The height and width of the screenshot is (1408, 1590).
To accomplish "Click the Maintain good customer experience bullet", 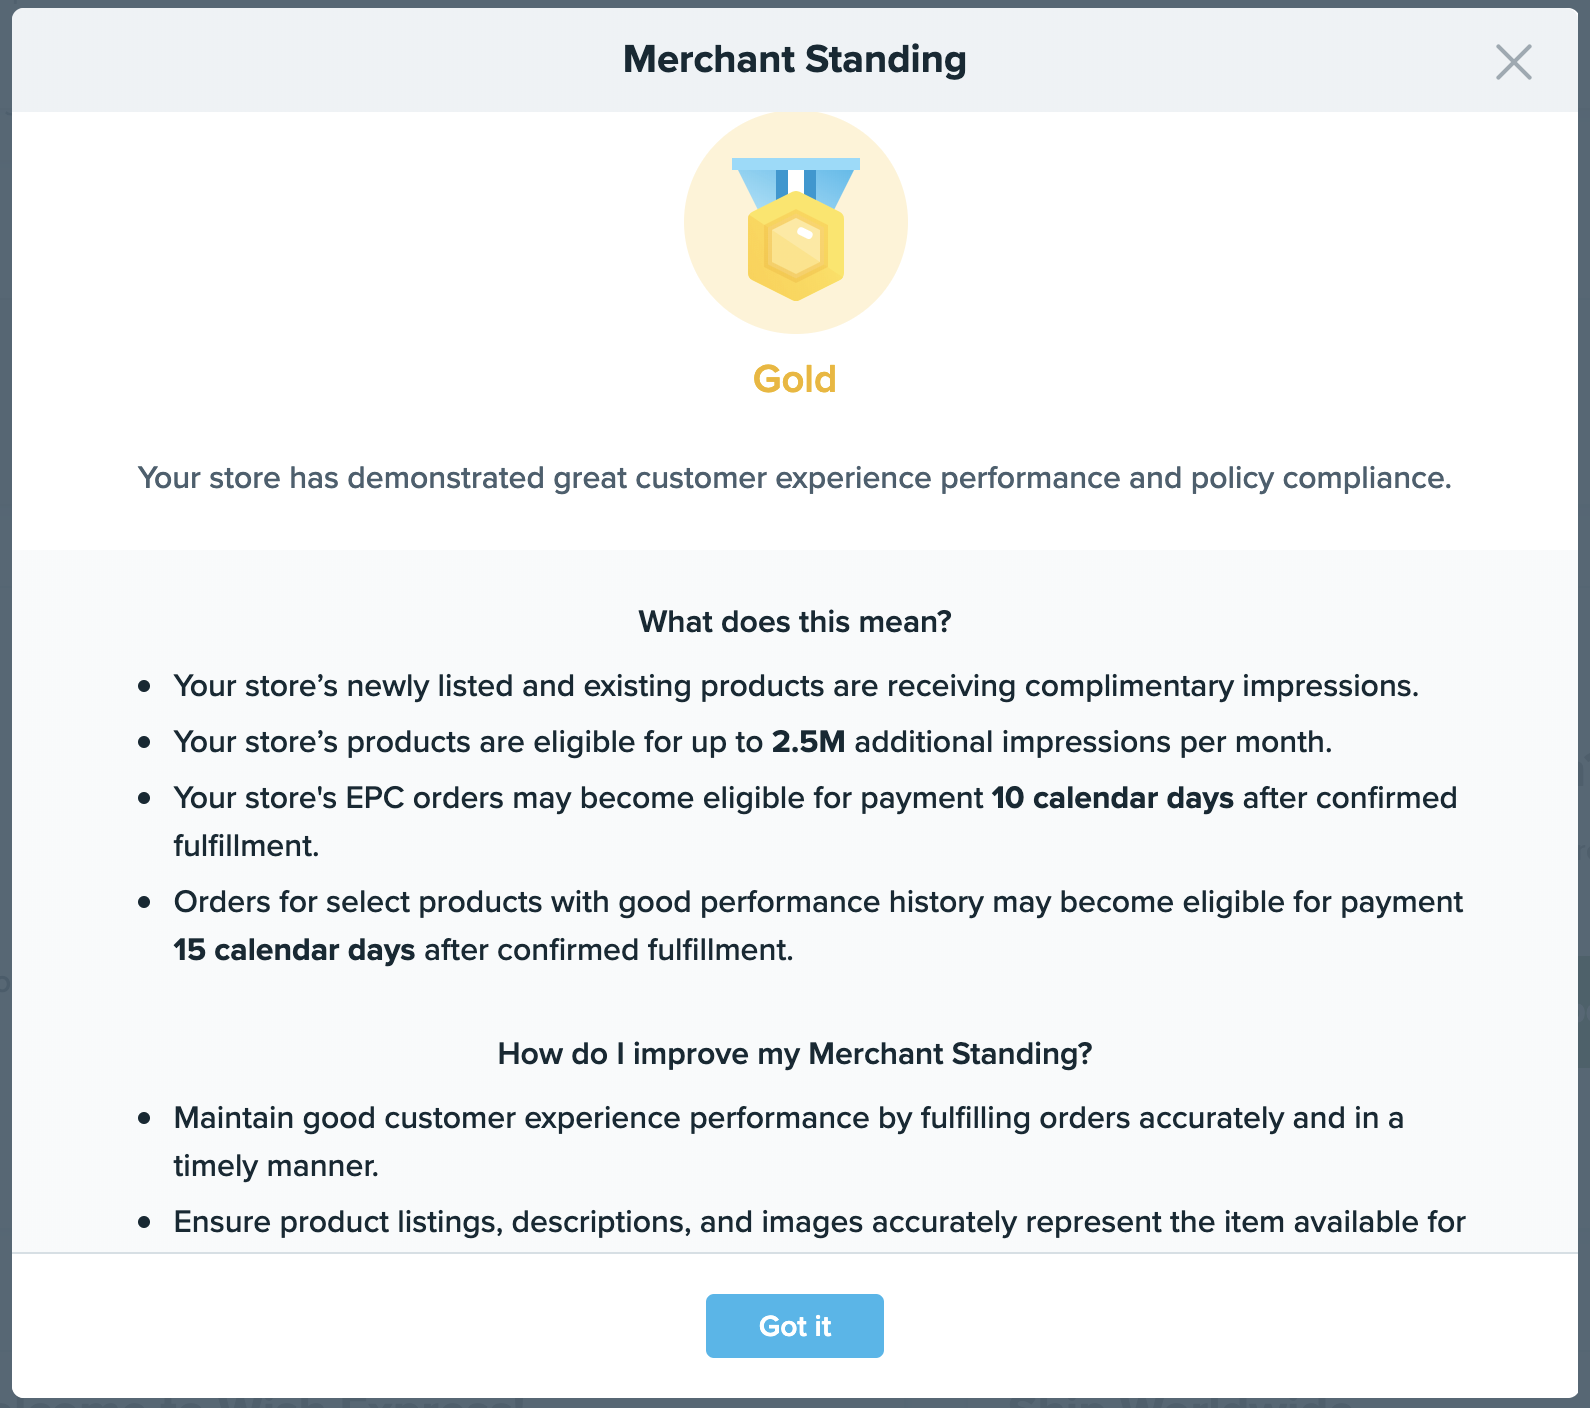I will pyautogui.click(x=789, y=1142).
